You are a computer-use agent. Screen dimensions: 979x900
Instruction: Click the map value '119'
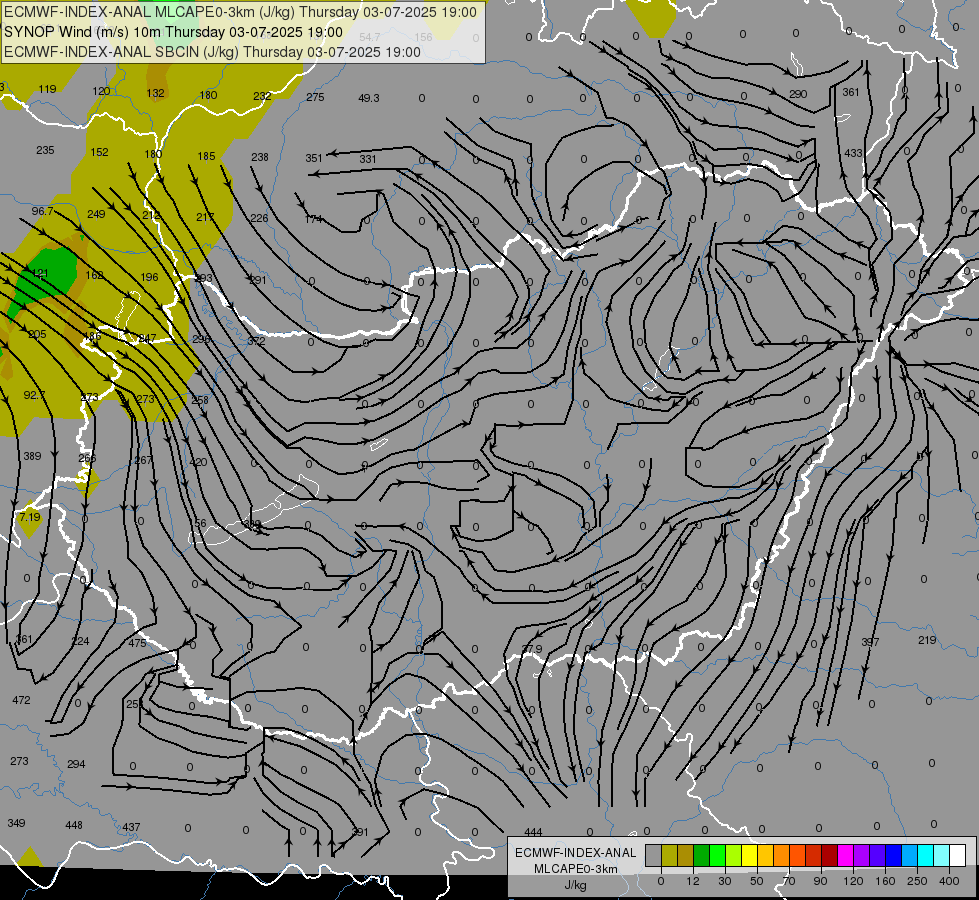pyautogui.click(x=47, y=89)
